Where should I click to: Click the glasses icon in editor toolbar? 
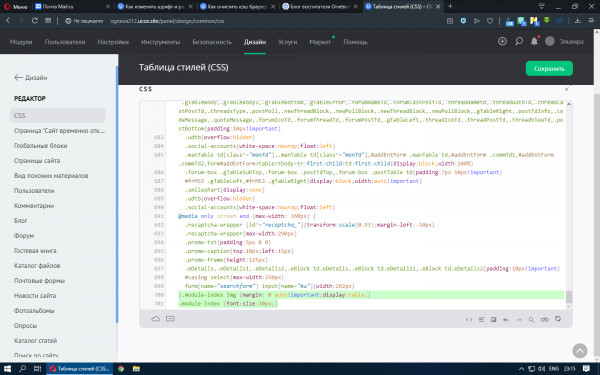[545, 320]
